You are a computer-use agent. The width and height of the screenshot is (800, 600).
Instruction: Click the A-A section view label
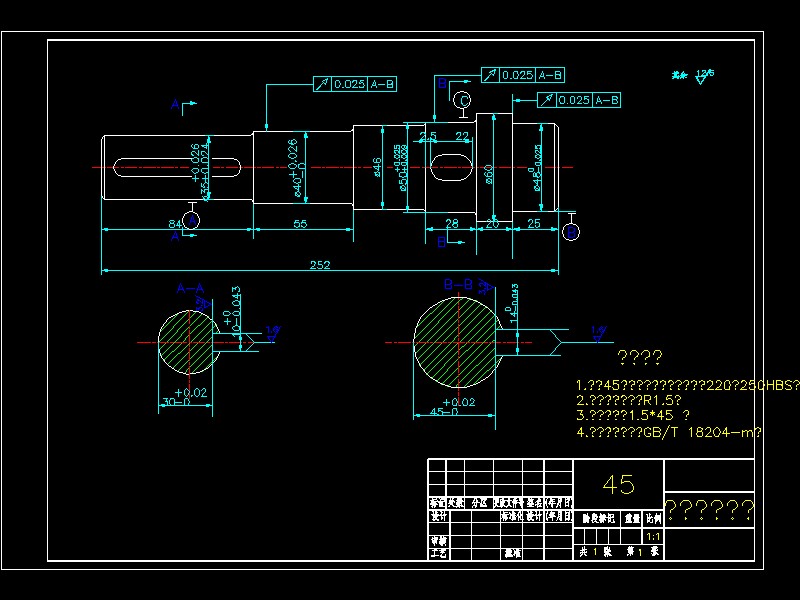190,289
